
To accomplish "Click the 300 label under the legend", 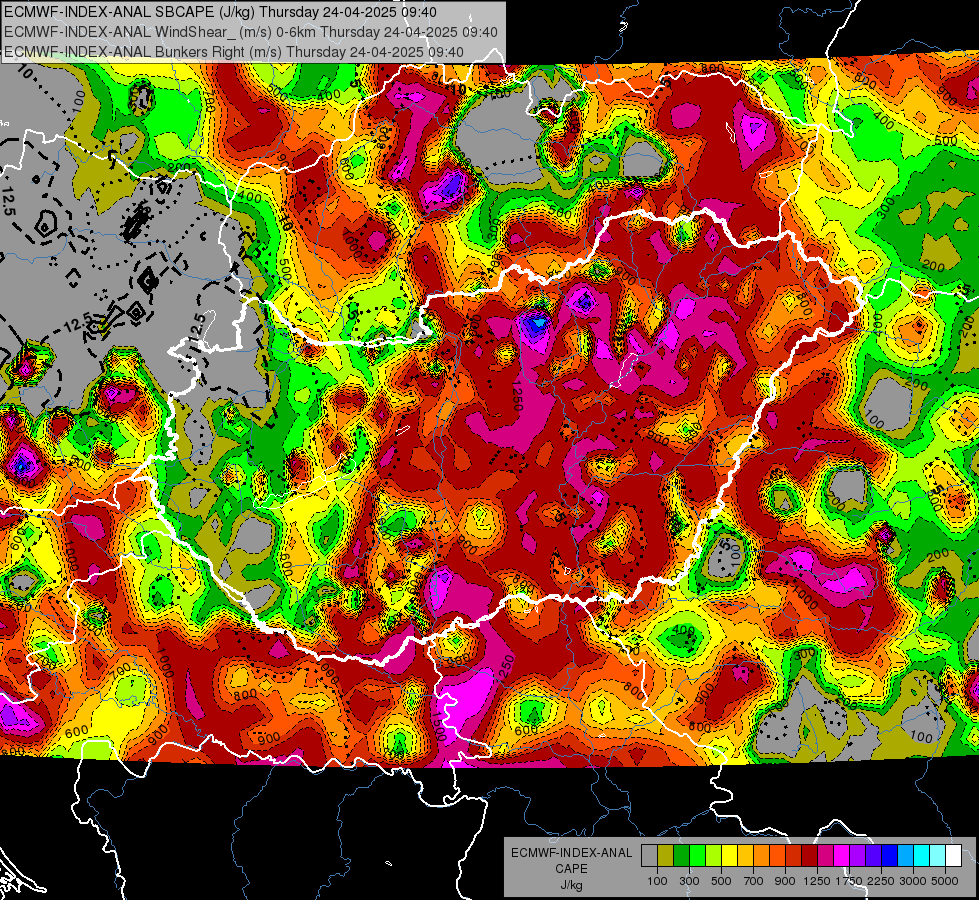I will (x=689, y=881).
